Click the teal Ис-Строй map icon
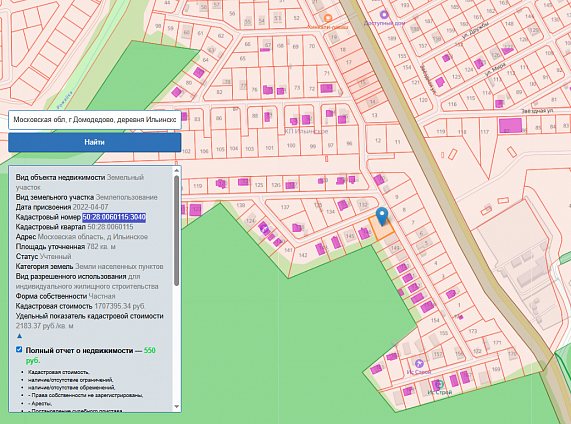Screen dimensions: 571x424 coord(440,385)
